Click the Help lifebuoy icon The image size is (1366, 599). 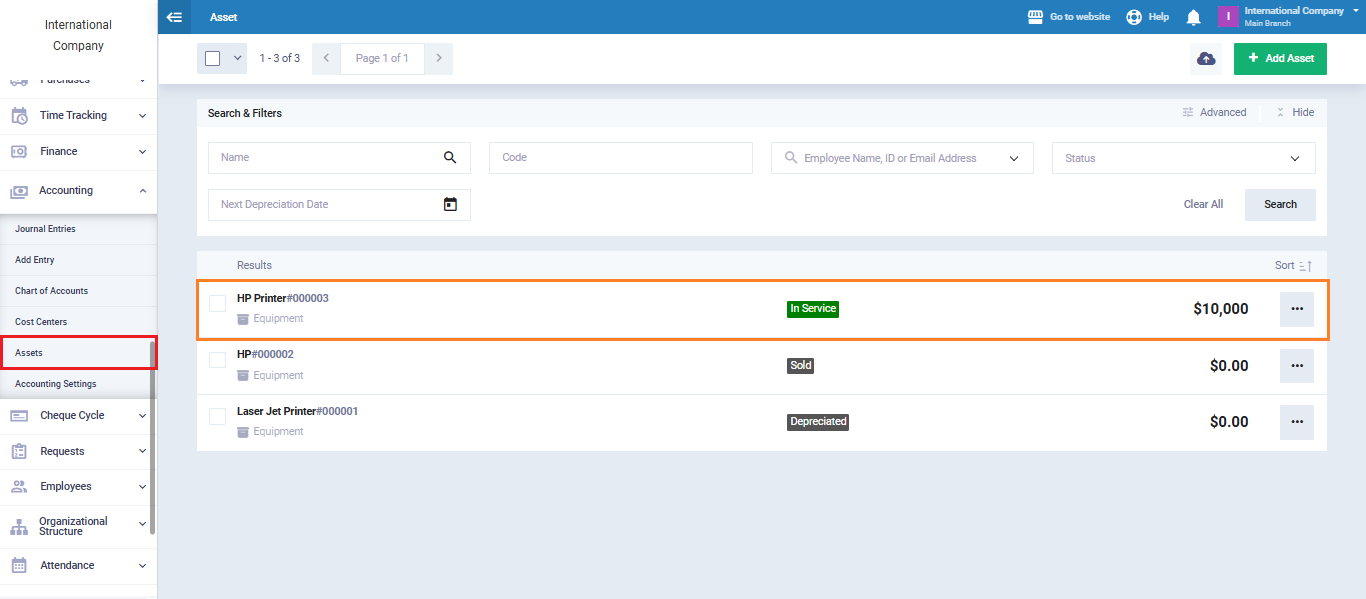click(1134, 17)
